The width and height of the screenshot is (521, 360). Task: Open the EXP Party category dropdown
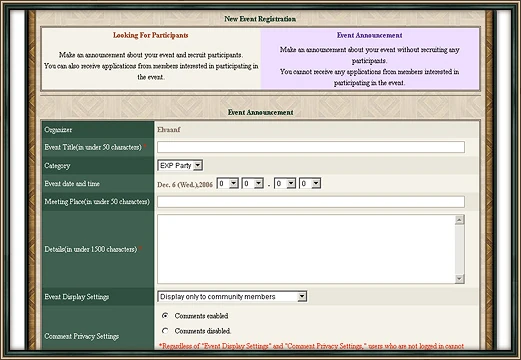(x=180, y=165)
